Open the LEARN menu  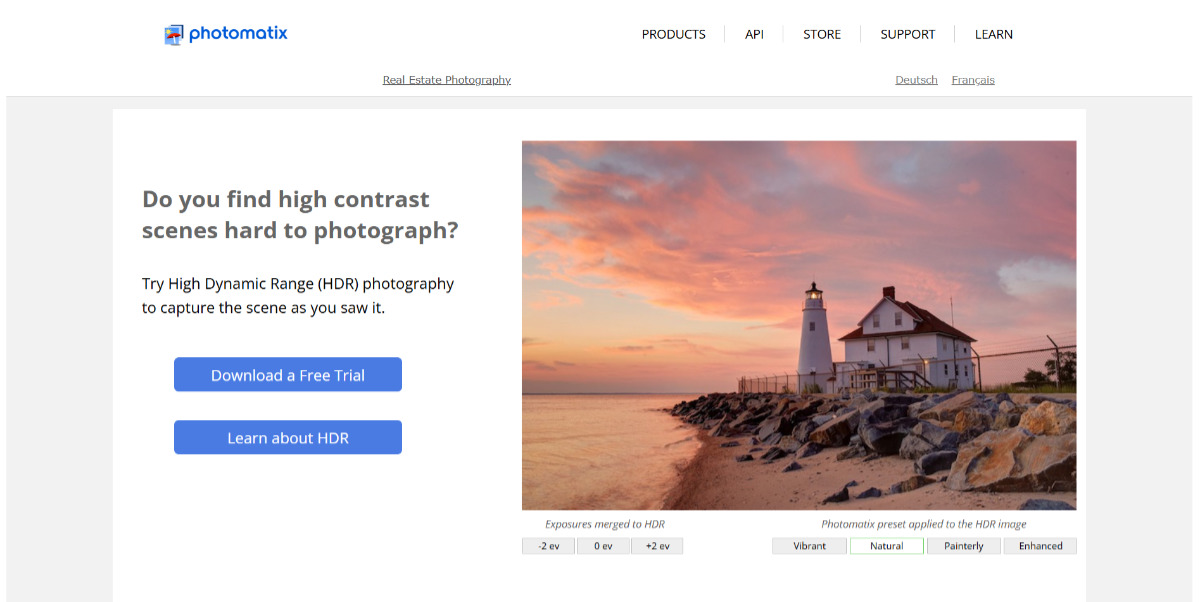[994, 34]
